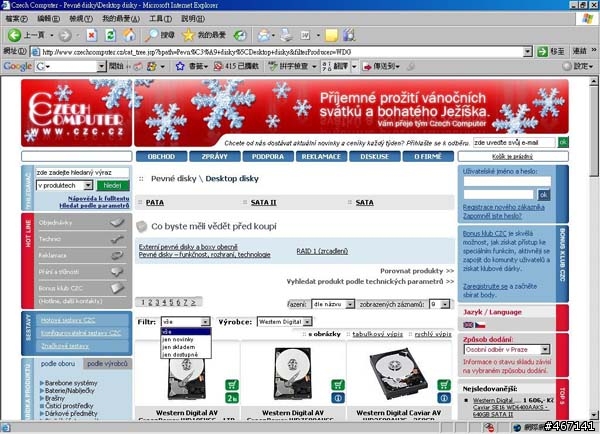
Task: Open address bar dropdown arrow
Action: 527,52
